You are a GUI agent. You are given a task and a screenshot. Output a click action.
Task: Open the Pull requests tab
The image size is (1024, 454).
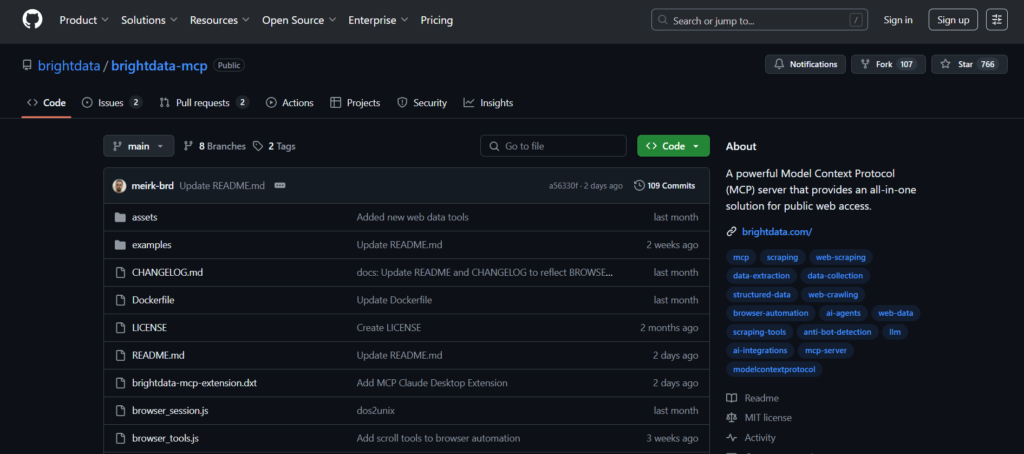pos(204,103)
